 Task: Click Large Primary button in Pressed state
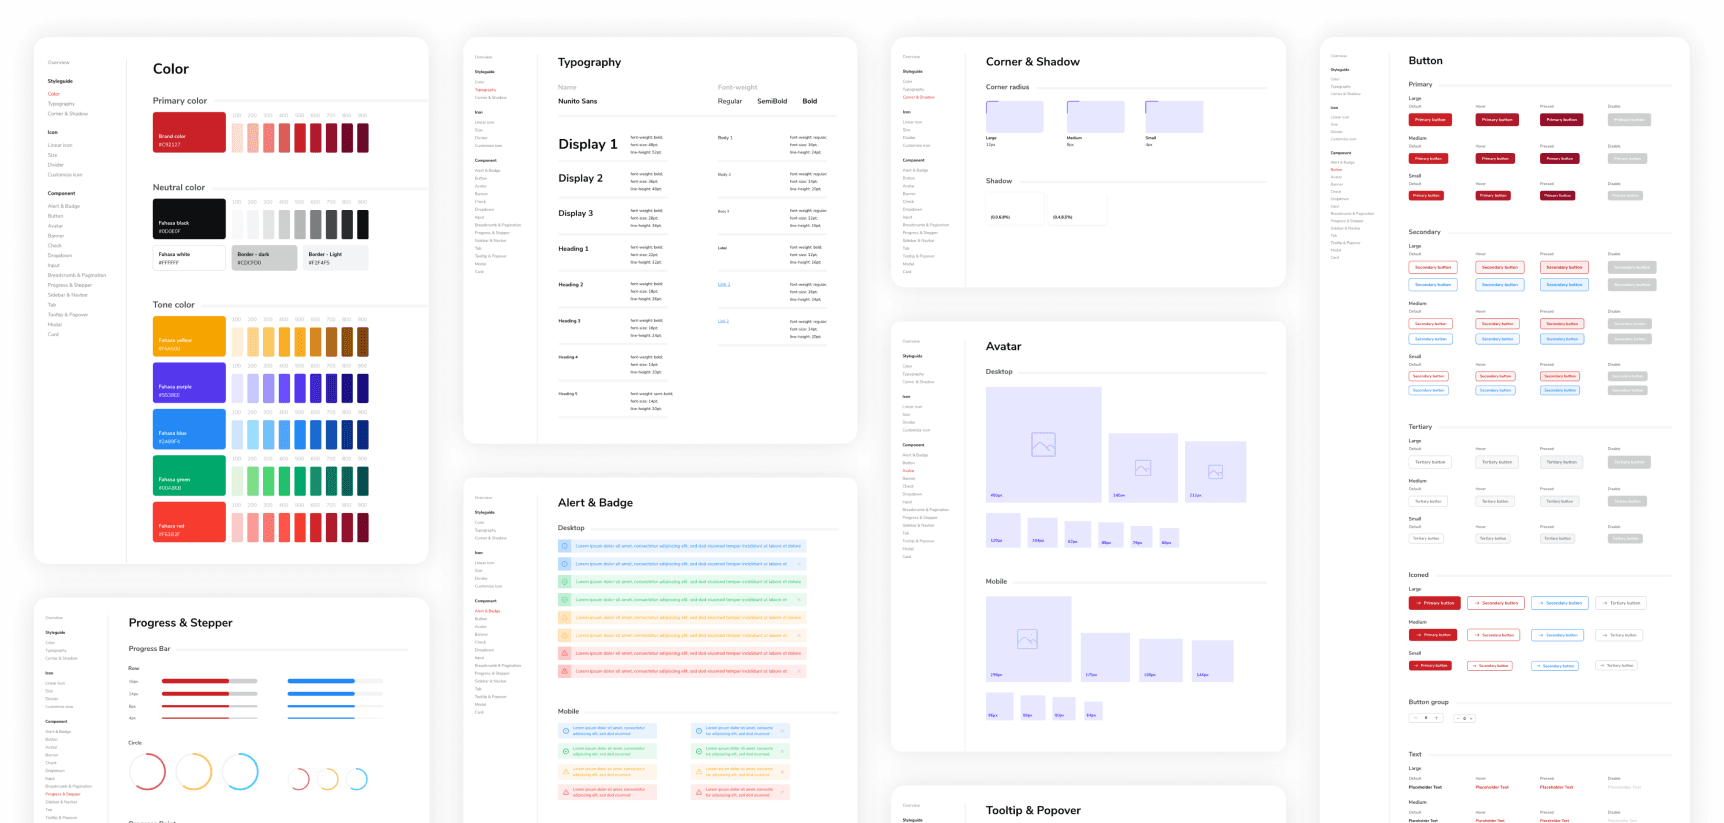[1562, 120]
